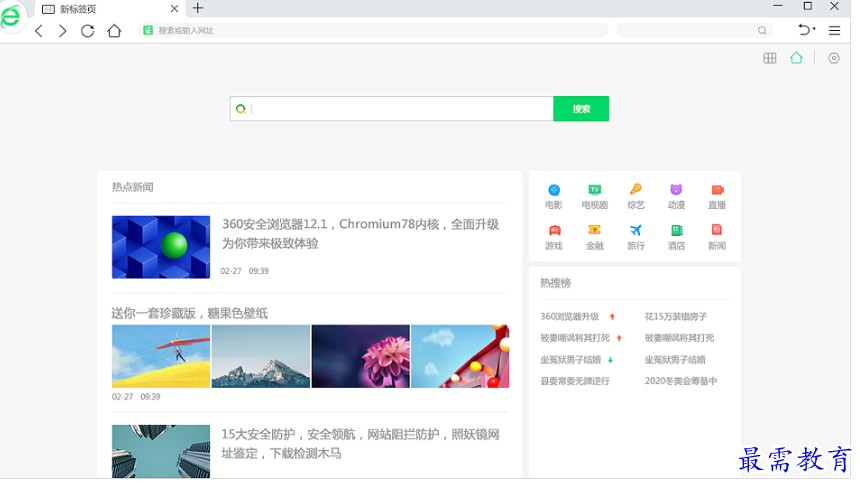This screenshot has height=491, width=860.
Task: Open the 动漫 shortcut
Action: click(676, 197)
